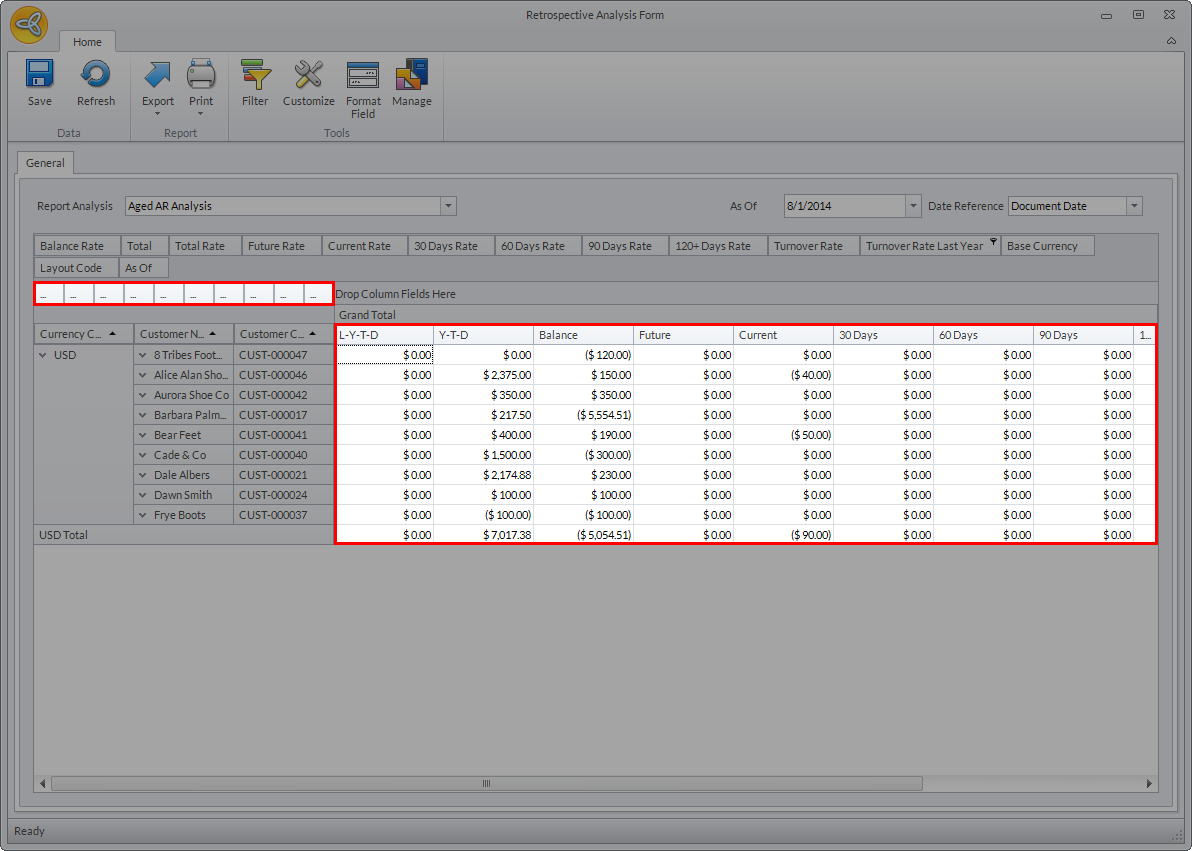Switch to the Home ribbon tab
This screenshot has width=1192, height=851.
[x=87, y=42]
